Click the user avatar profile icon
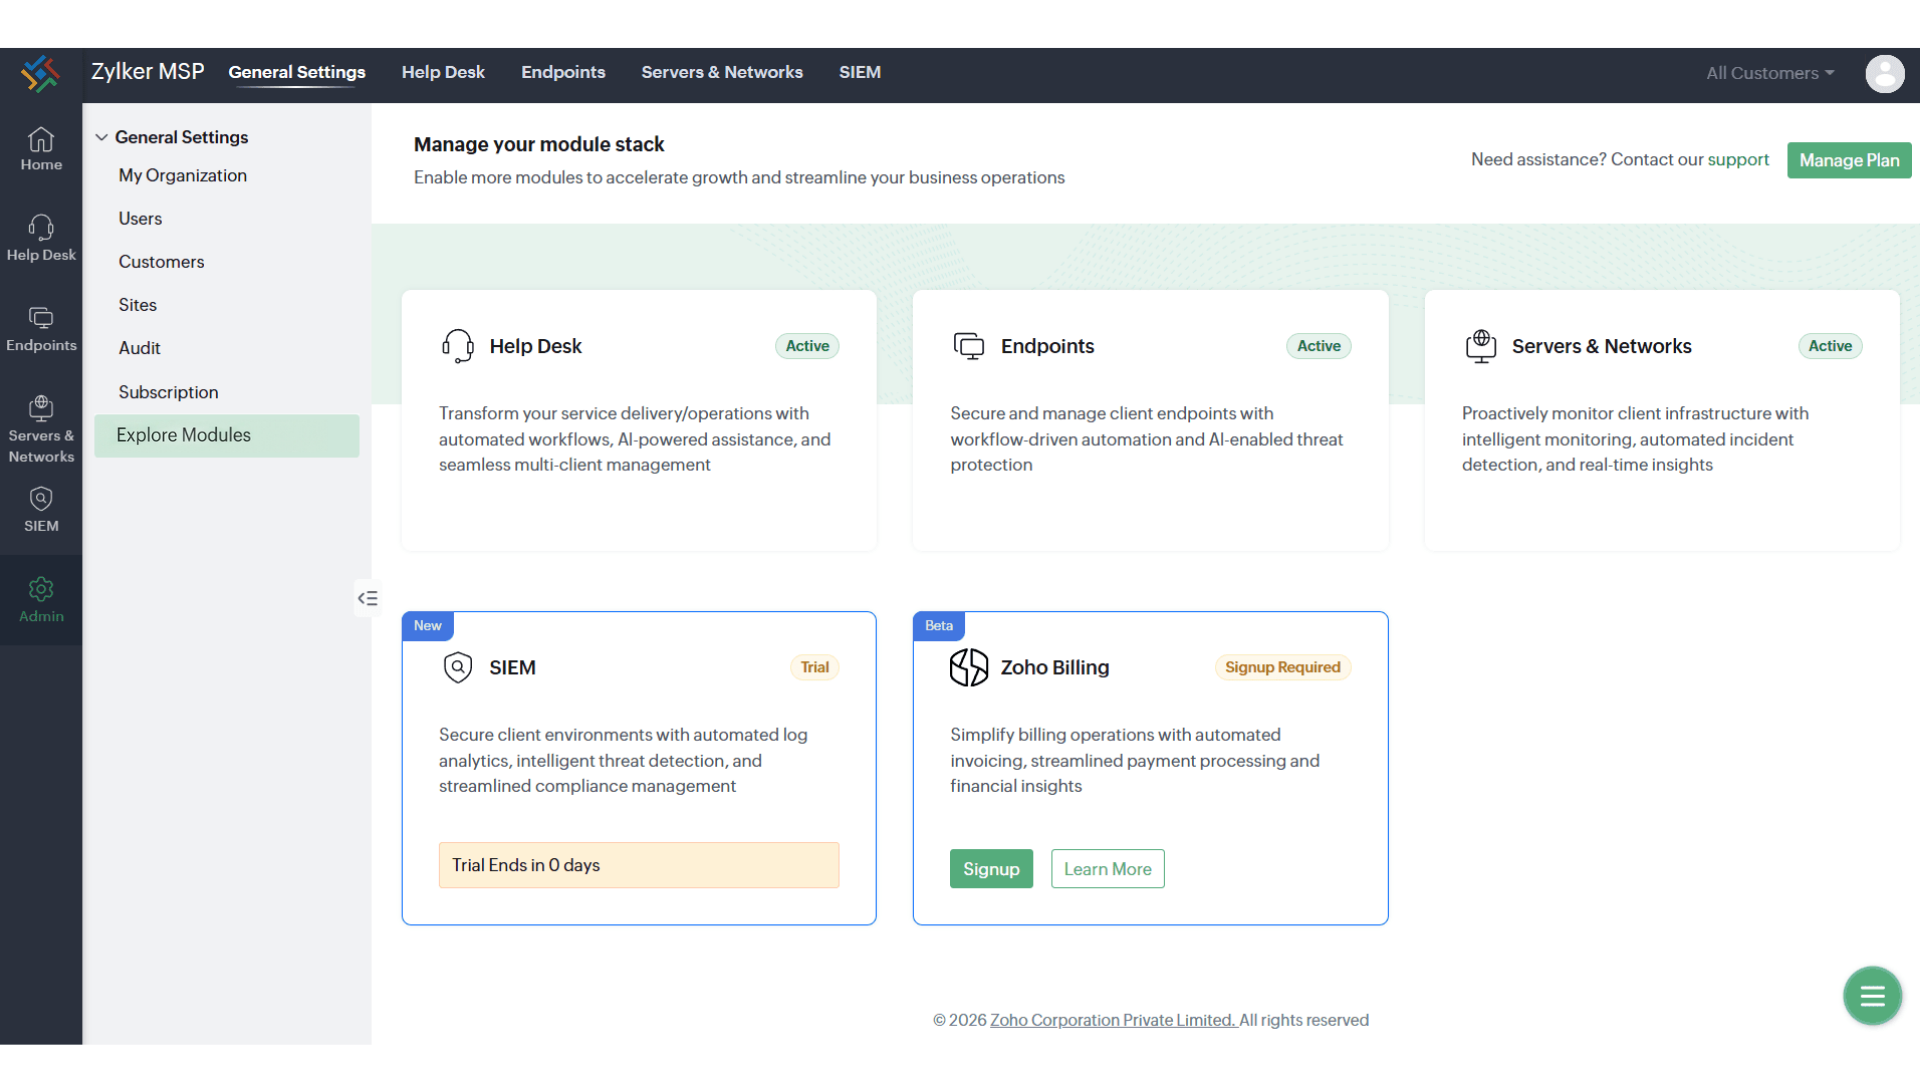This screenshot has width=1920, height=1080. click(x=1884, y=74)
